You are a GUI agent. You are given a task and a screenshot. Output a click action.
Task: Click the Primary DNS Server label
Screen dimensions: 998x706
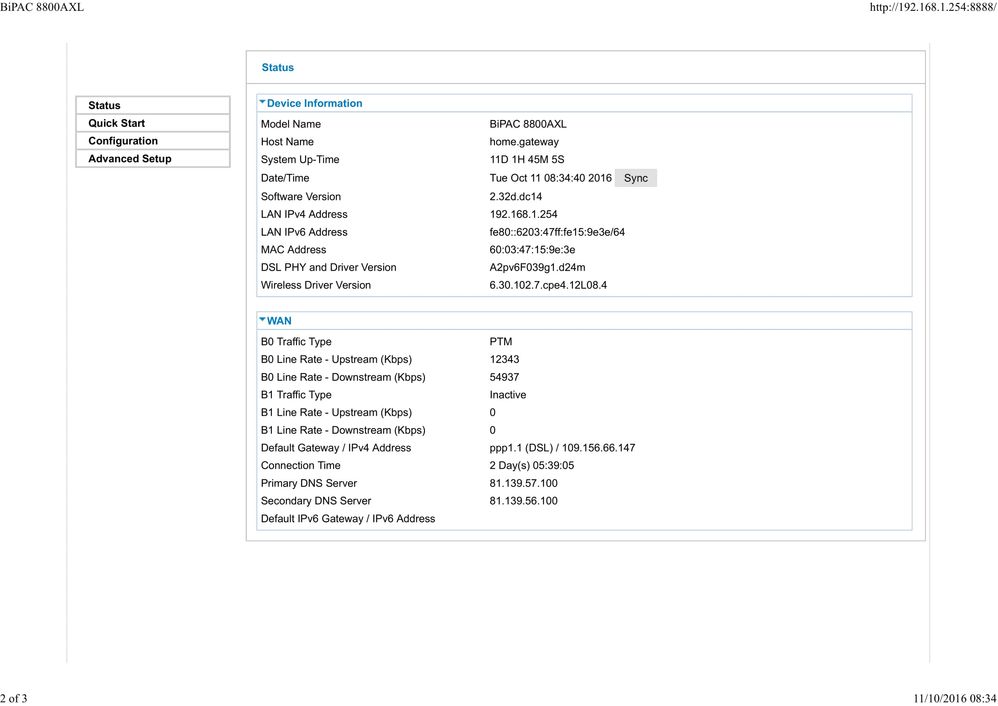309,484
